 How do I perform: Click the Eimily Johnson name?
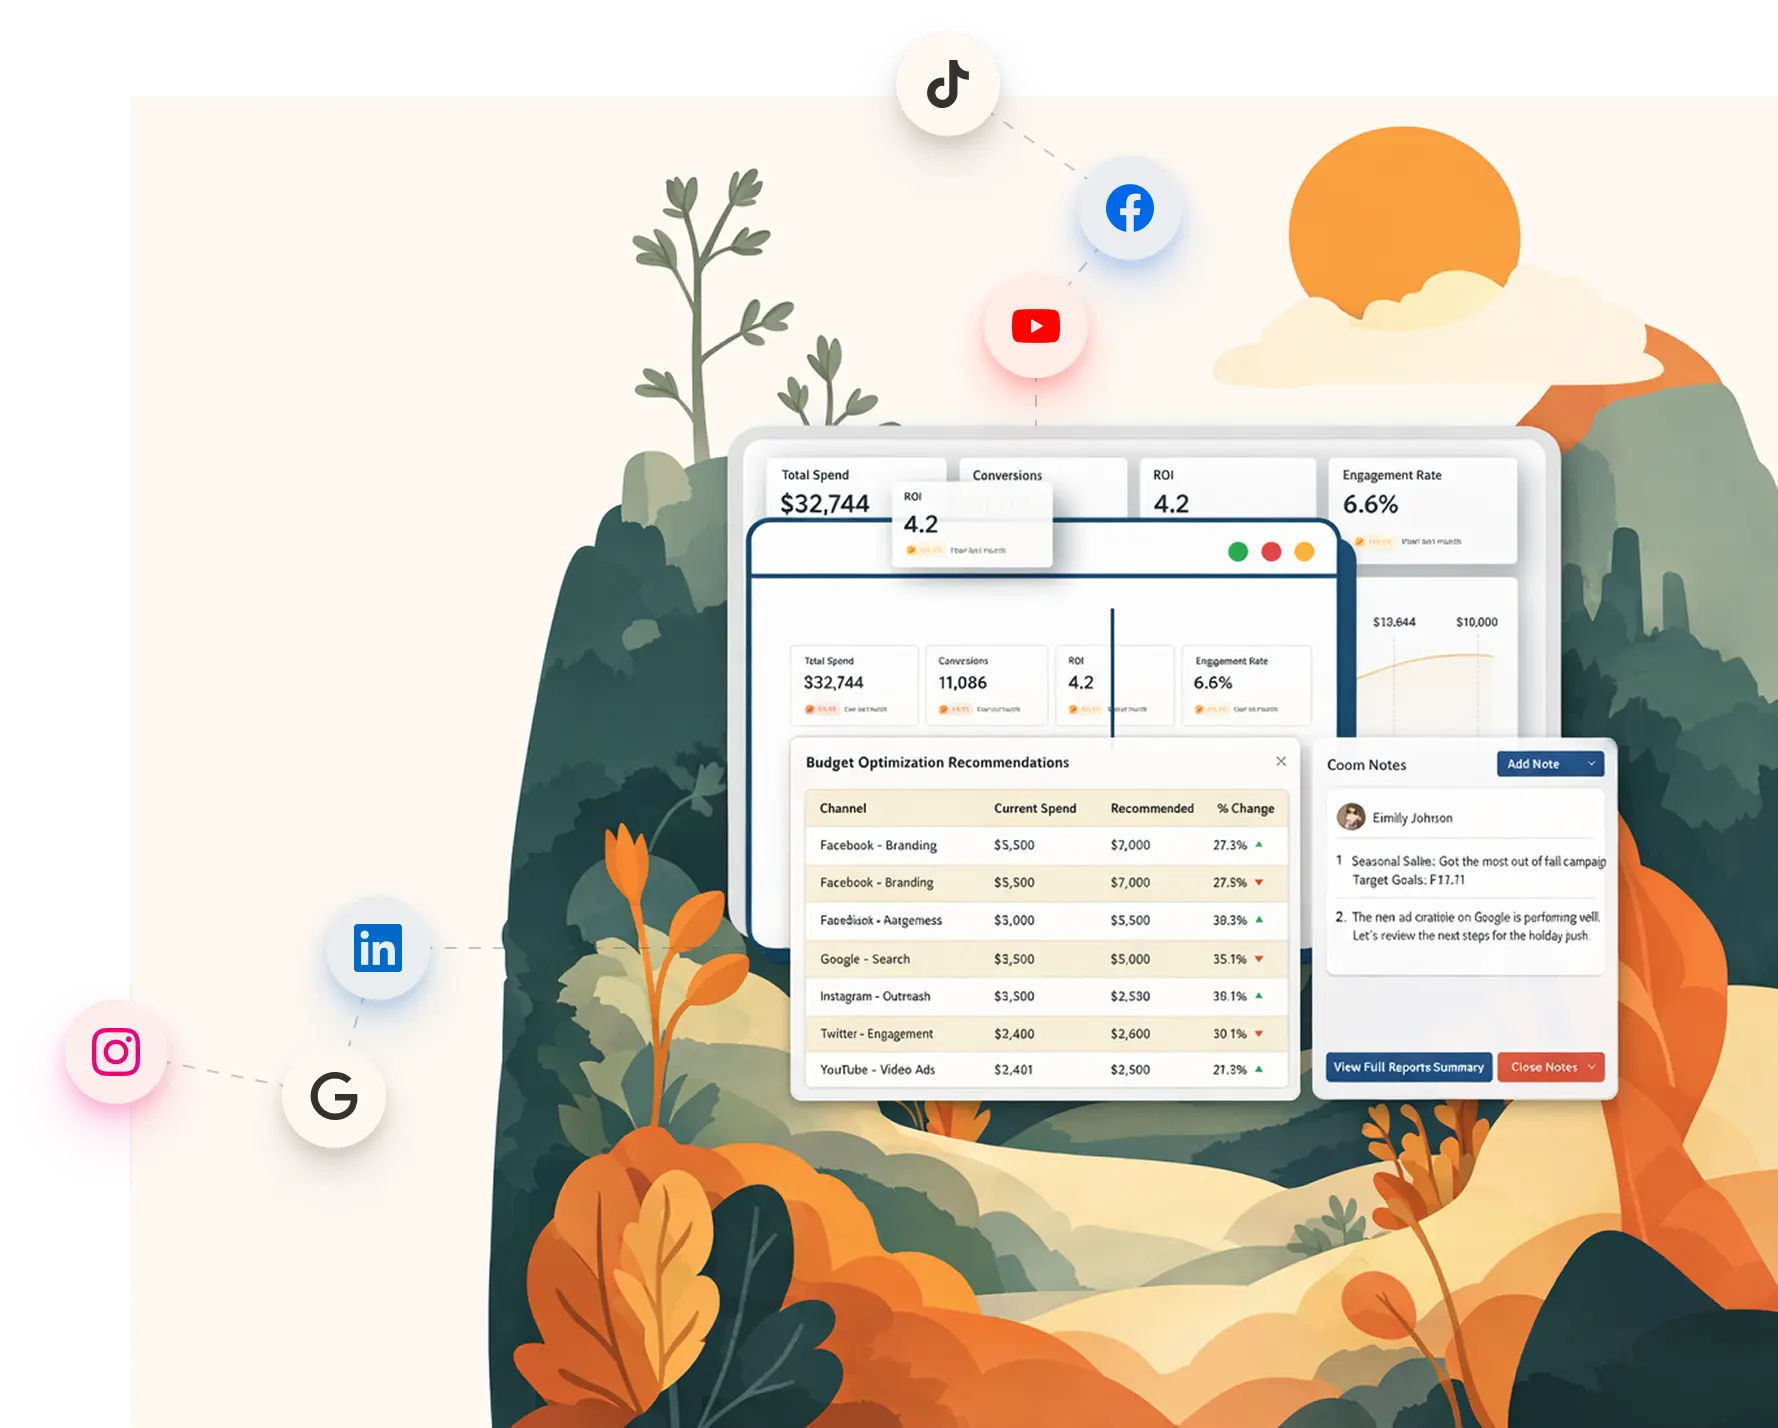[x=1412, y=818]
